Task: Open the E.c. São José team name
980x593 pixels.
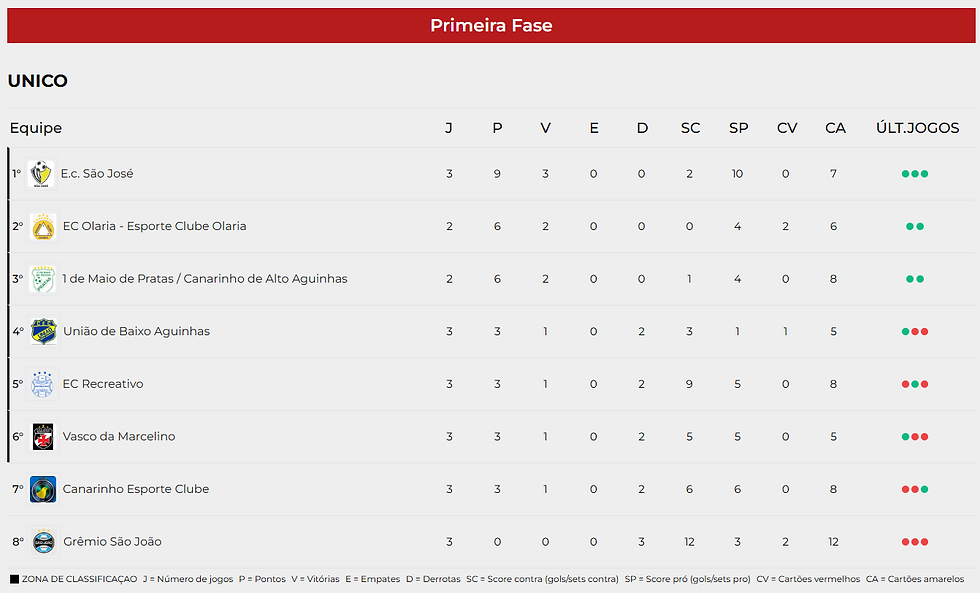Action: (x=97, y=174)
